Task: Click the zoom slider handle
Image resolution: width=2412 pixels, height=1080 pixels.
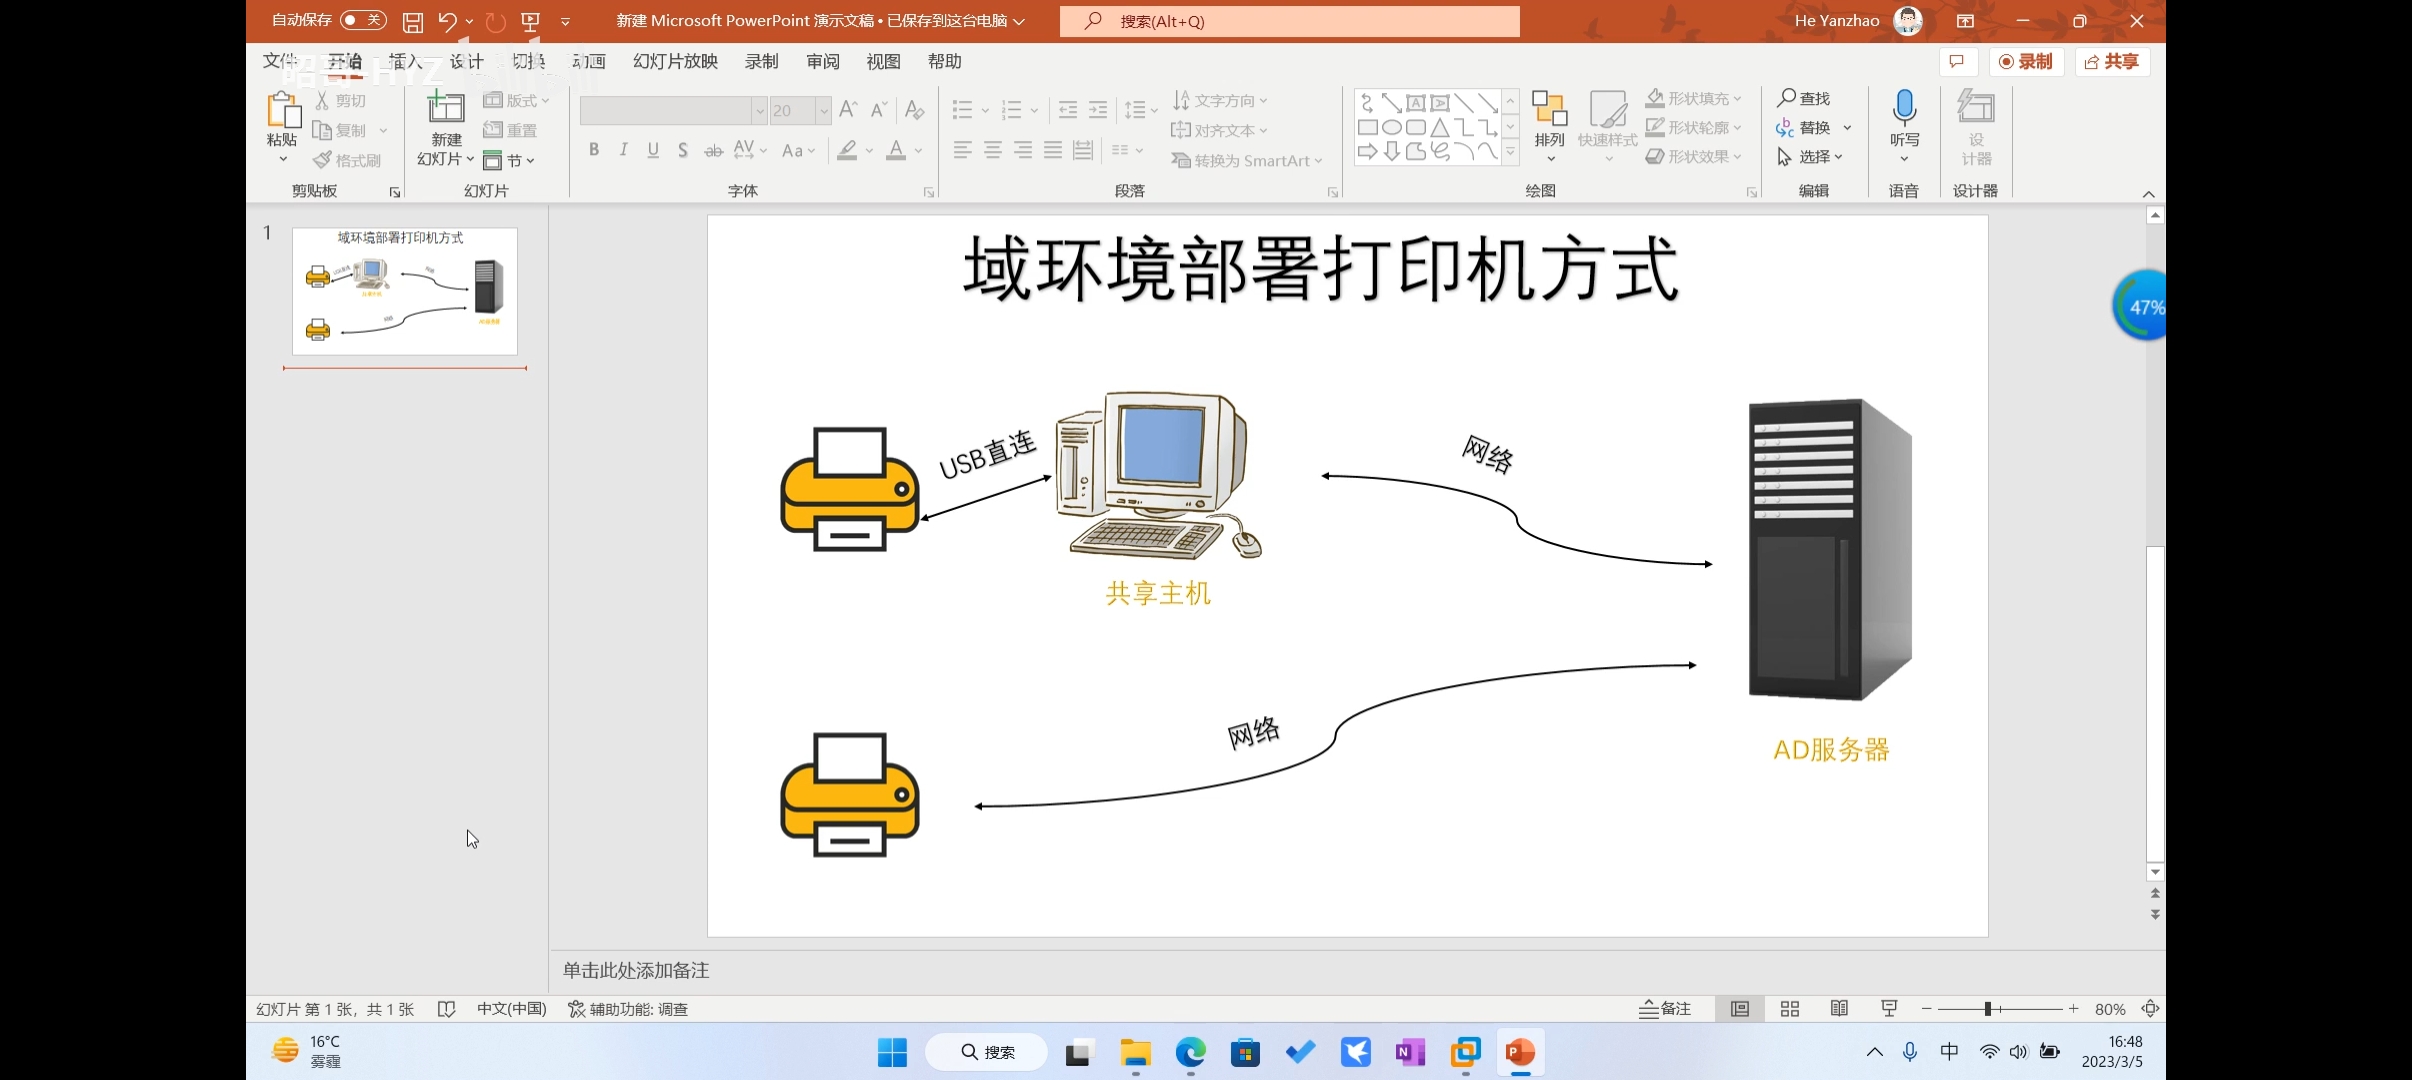Action: [1988, 1009]
